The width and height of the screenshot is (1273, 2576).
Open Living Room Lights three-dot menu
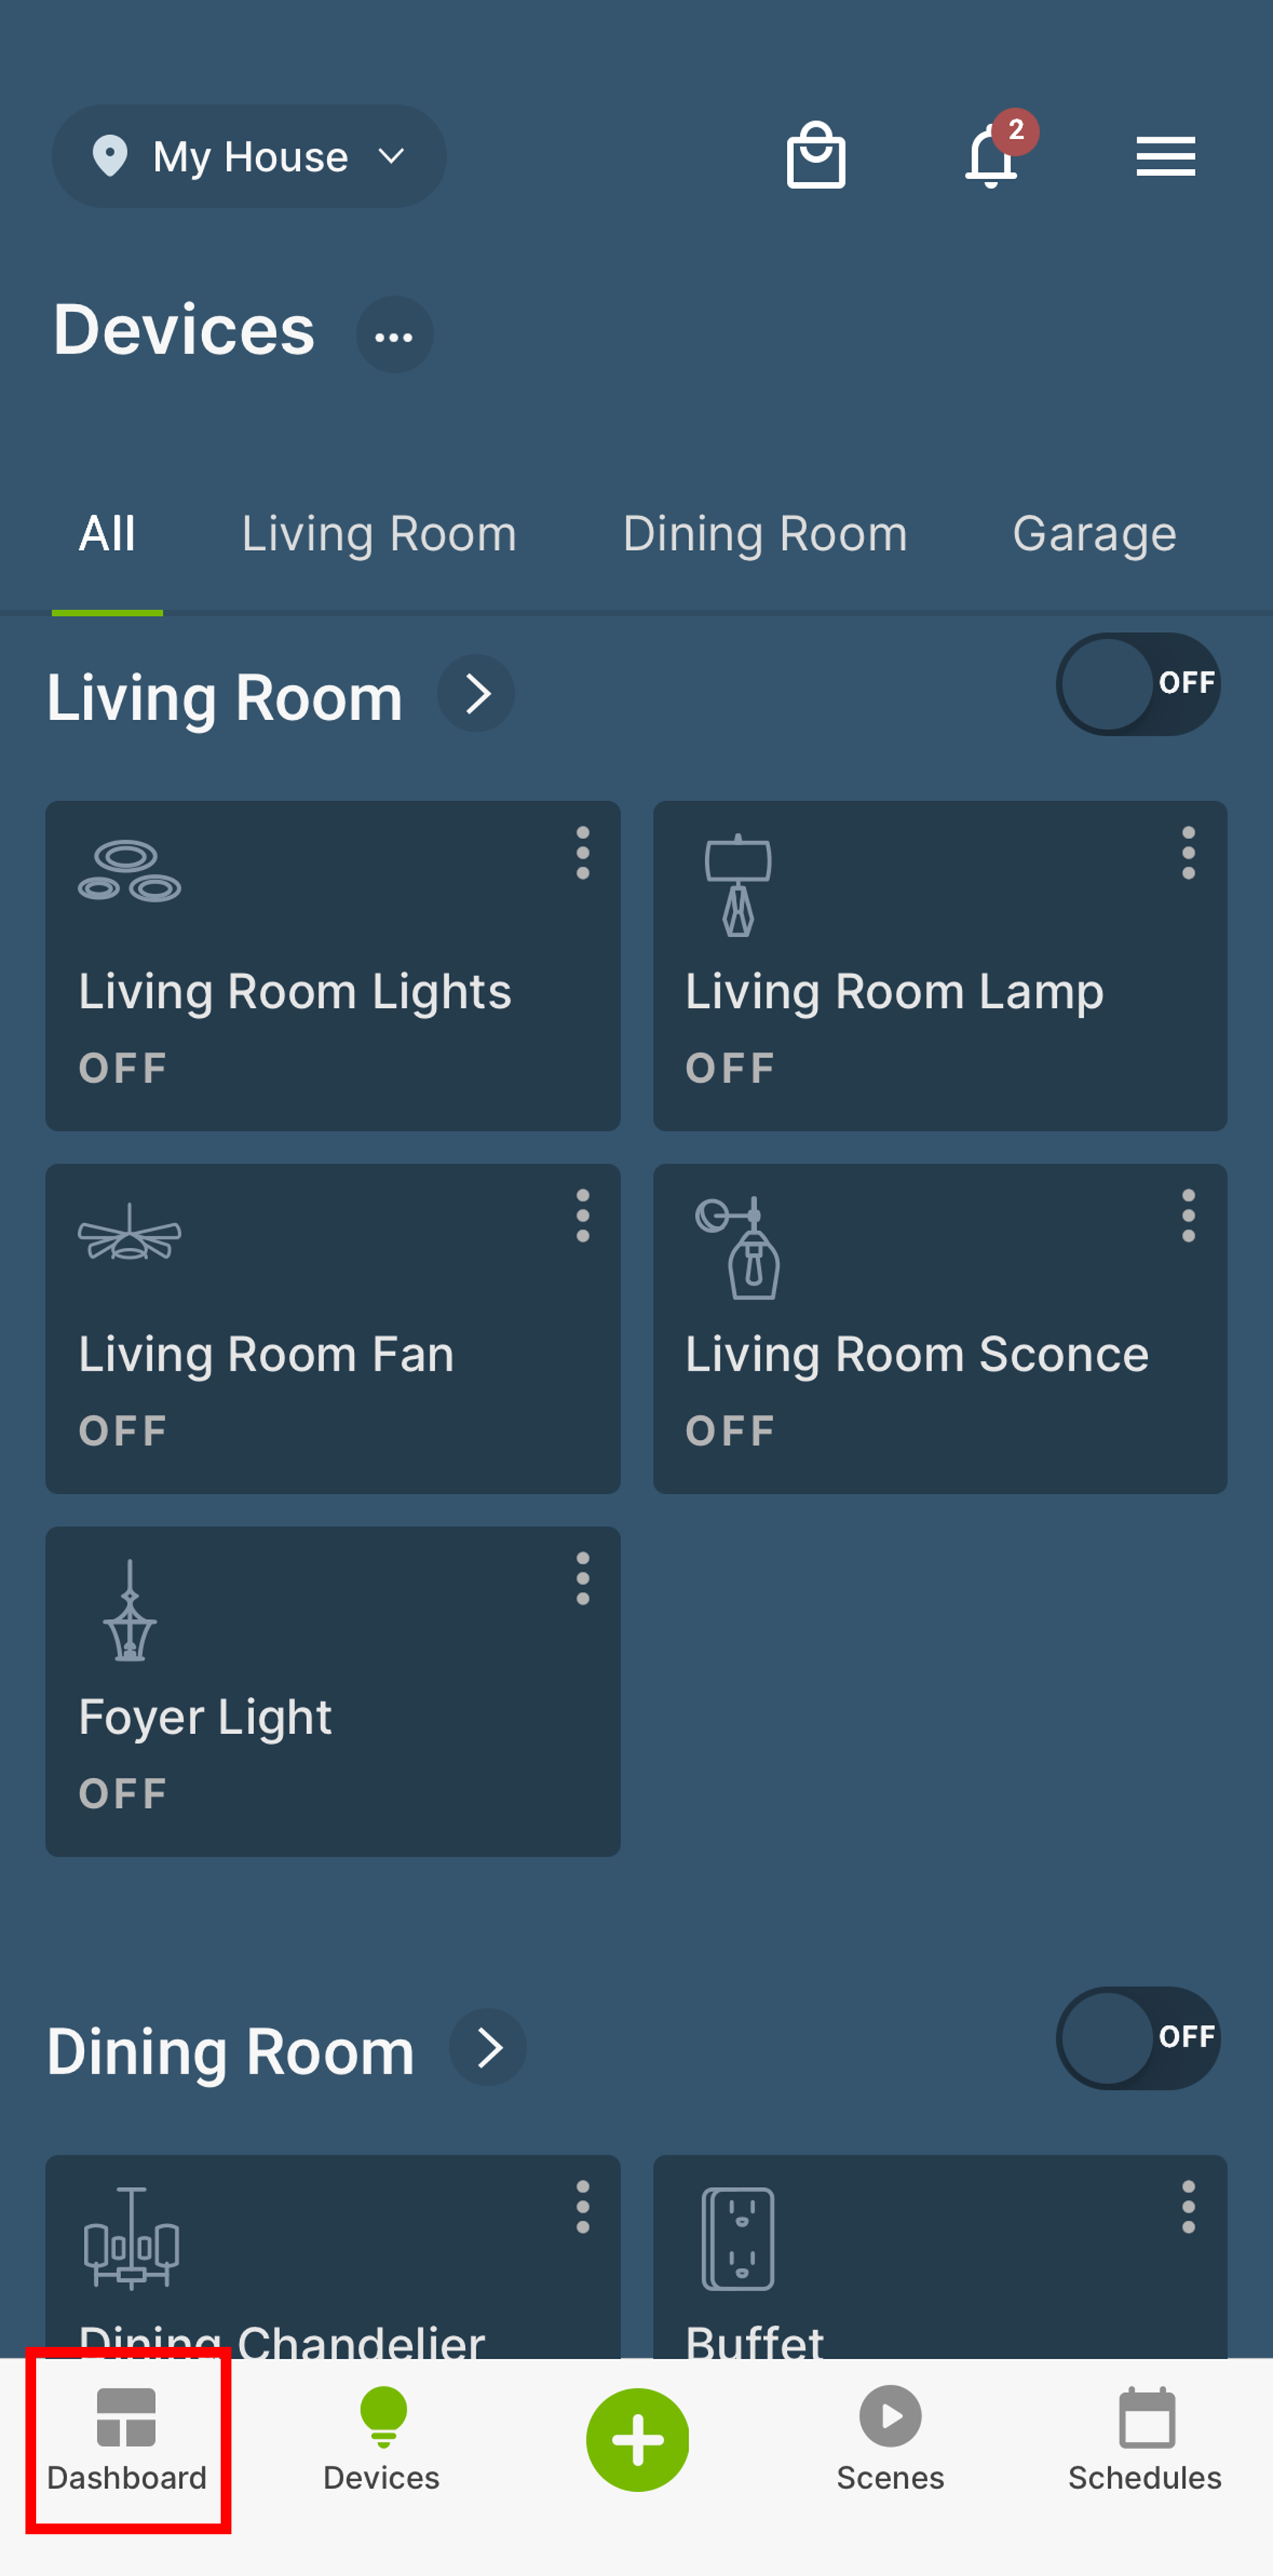point(582,853)
